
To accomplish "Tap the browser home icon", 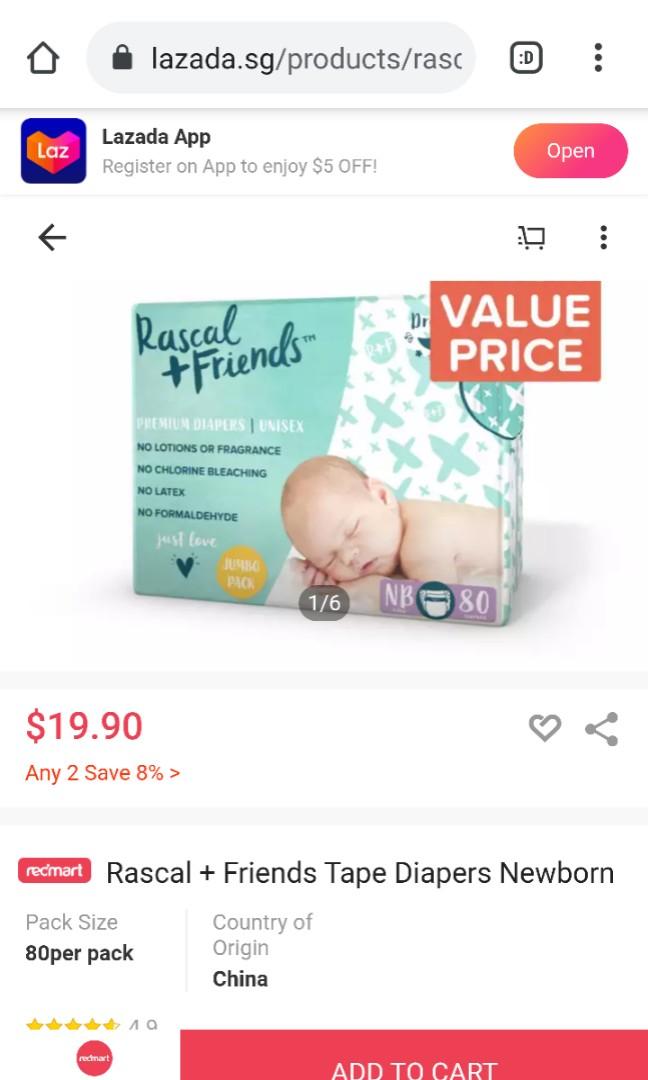I will (43, 58).
